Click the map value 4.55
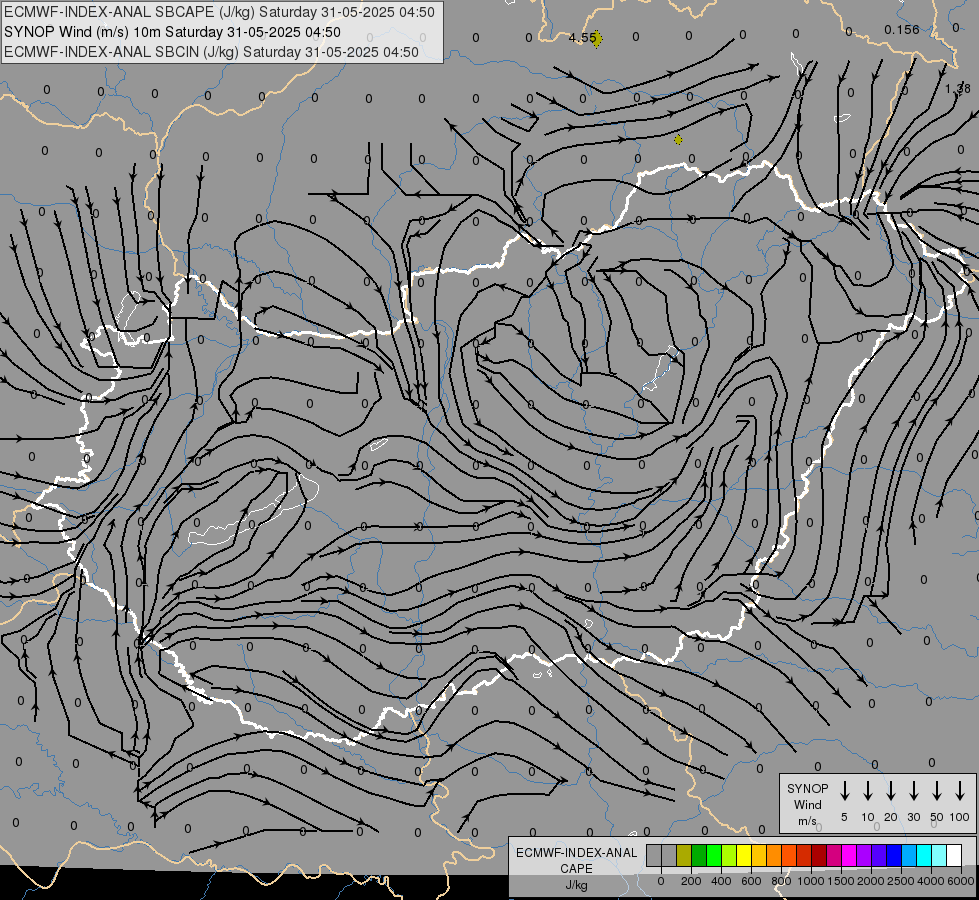 (583, 37)
